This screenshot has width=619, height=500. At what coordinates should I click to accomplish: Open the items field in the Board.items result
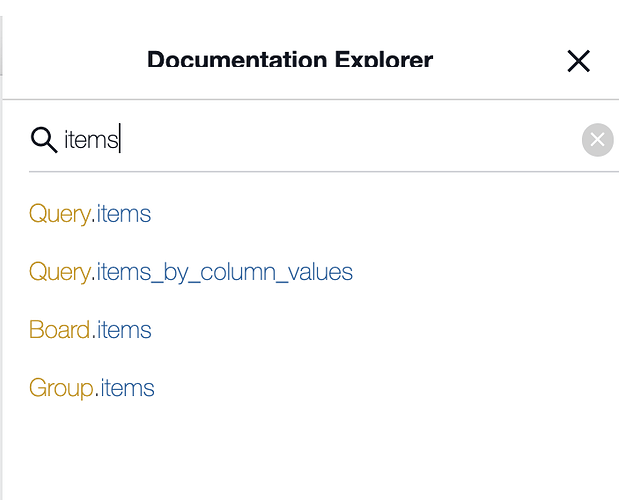point(124,330)
